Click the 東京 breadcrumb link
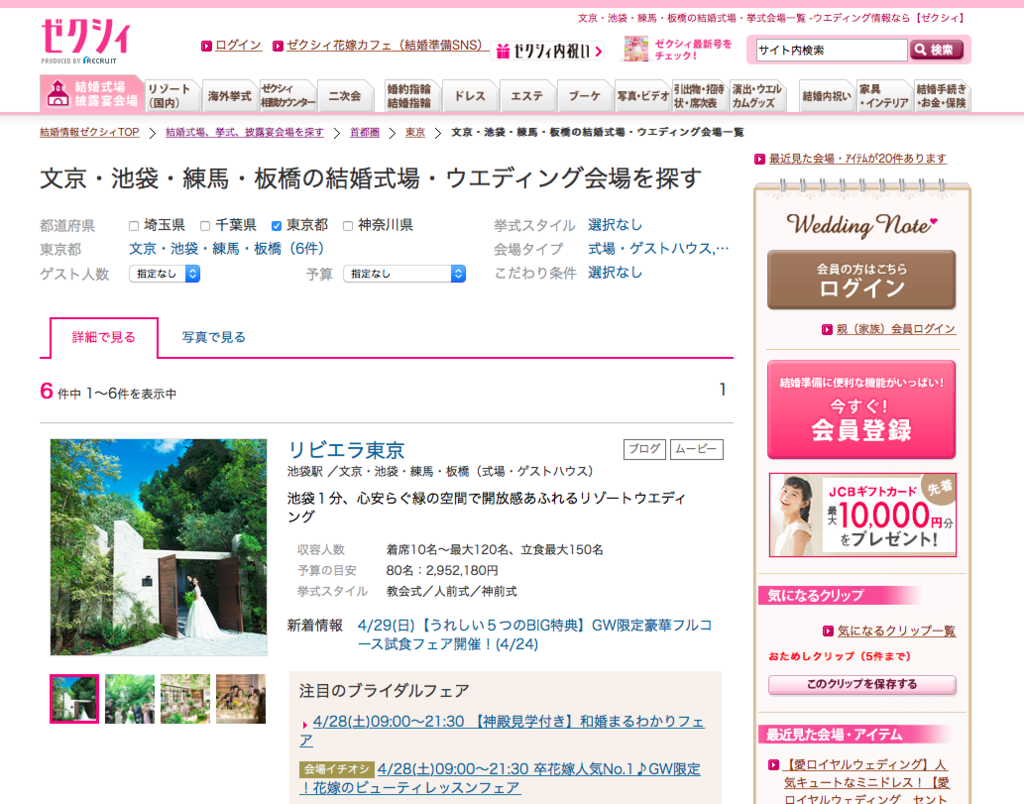The width and height of the screenshot is (1024, 804). pos(415,133)
